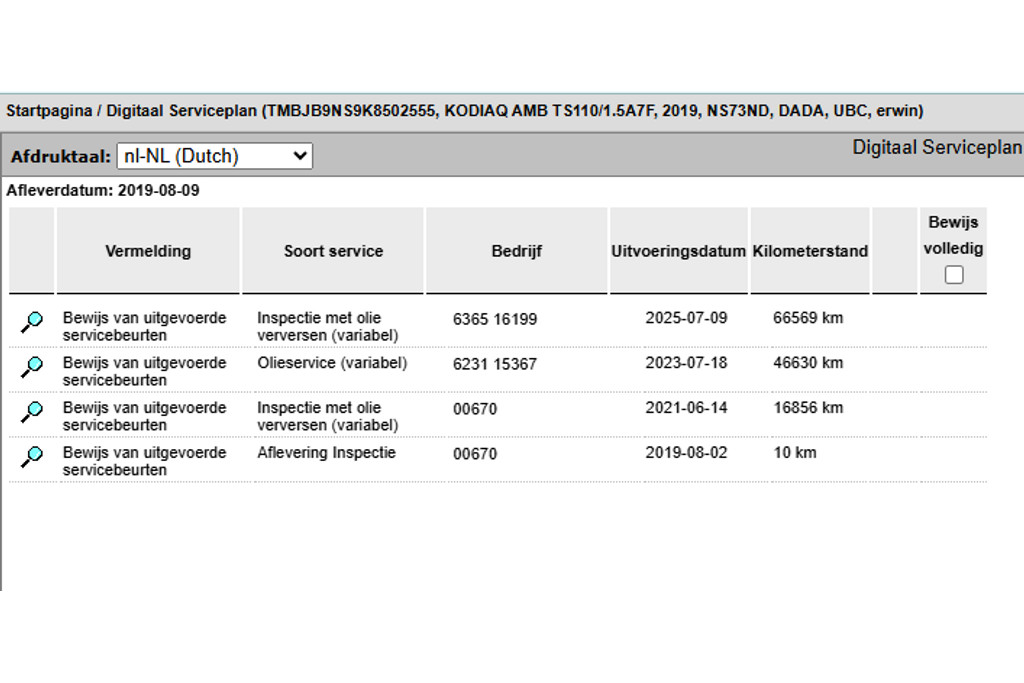1024x683 pixels.
Task: Select the Aflevering Inspectie service type cell
Action: click(326, 453)
